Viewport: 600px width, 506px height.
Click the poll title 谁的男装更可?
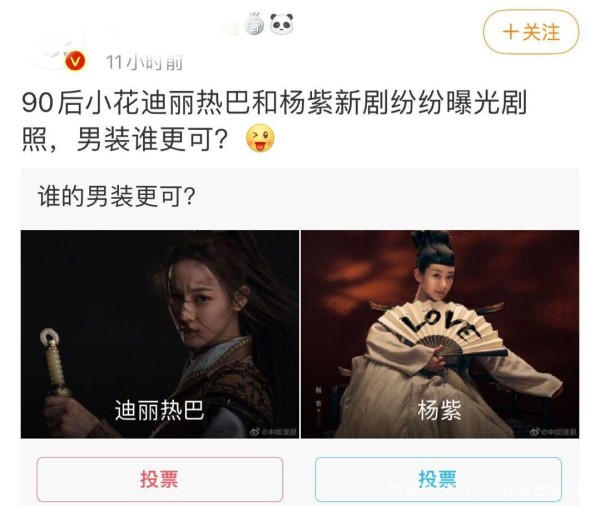click(x=117, y=196)
